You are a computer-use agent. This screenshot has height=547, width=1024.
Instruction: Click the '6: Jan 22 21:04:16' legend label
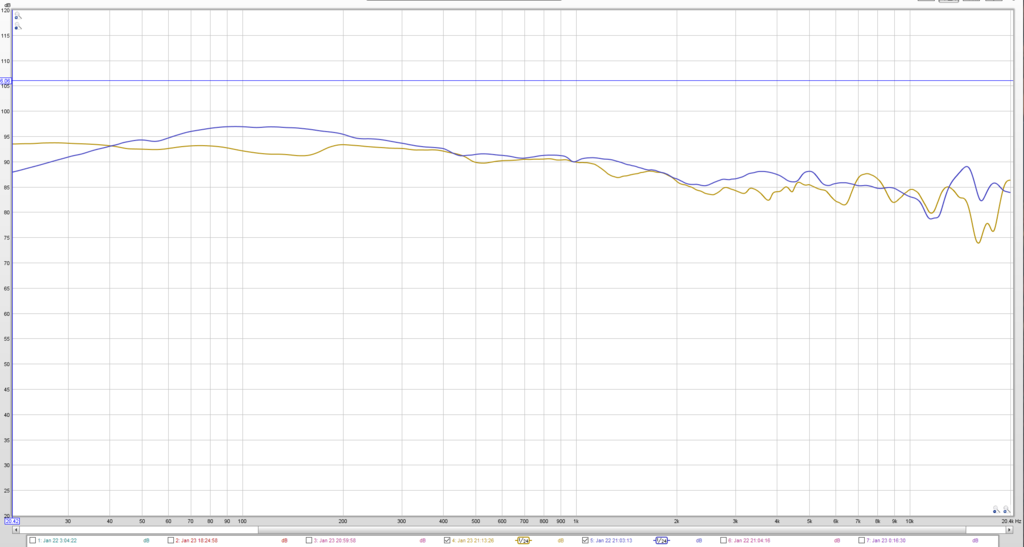(x=750, y=540)
